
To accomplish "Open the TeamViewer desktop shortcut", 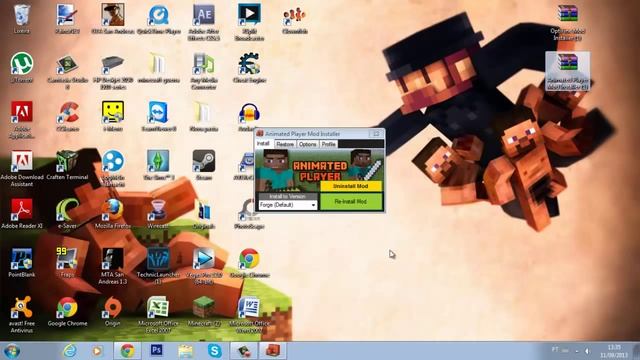I will [158, 116].
